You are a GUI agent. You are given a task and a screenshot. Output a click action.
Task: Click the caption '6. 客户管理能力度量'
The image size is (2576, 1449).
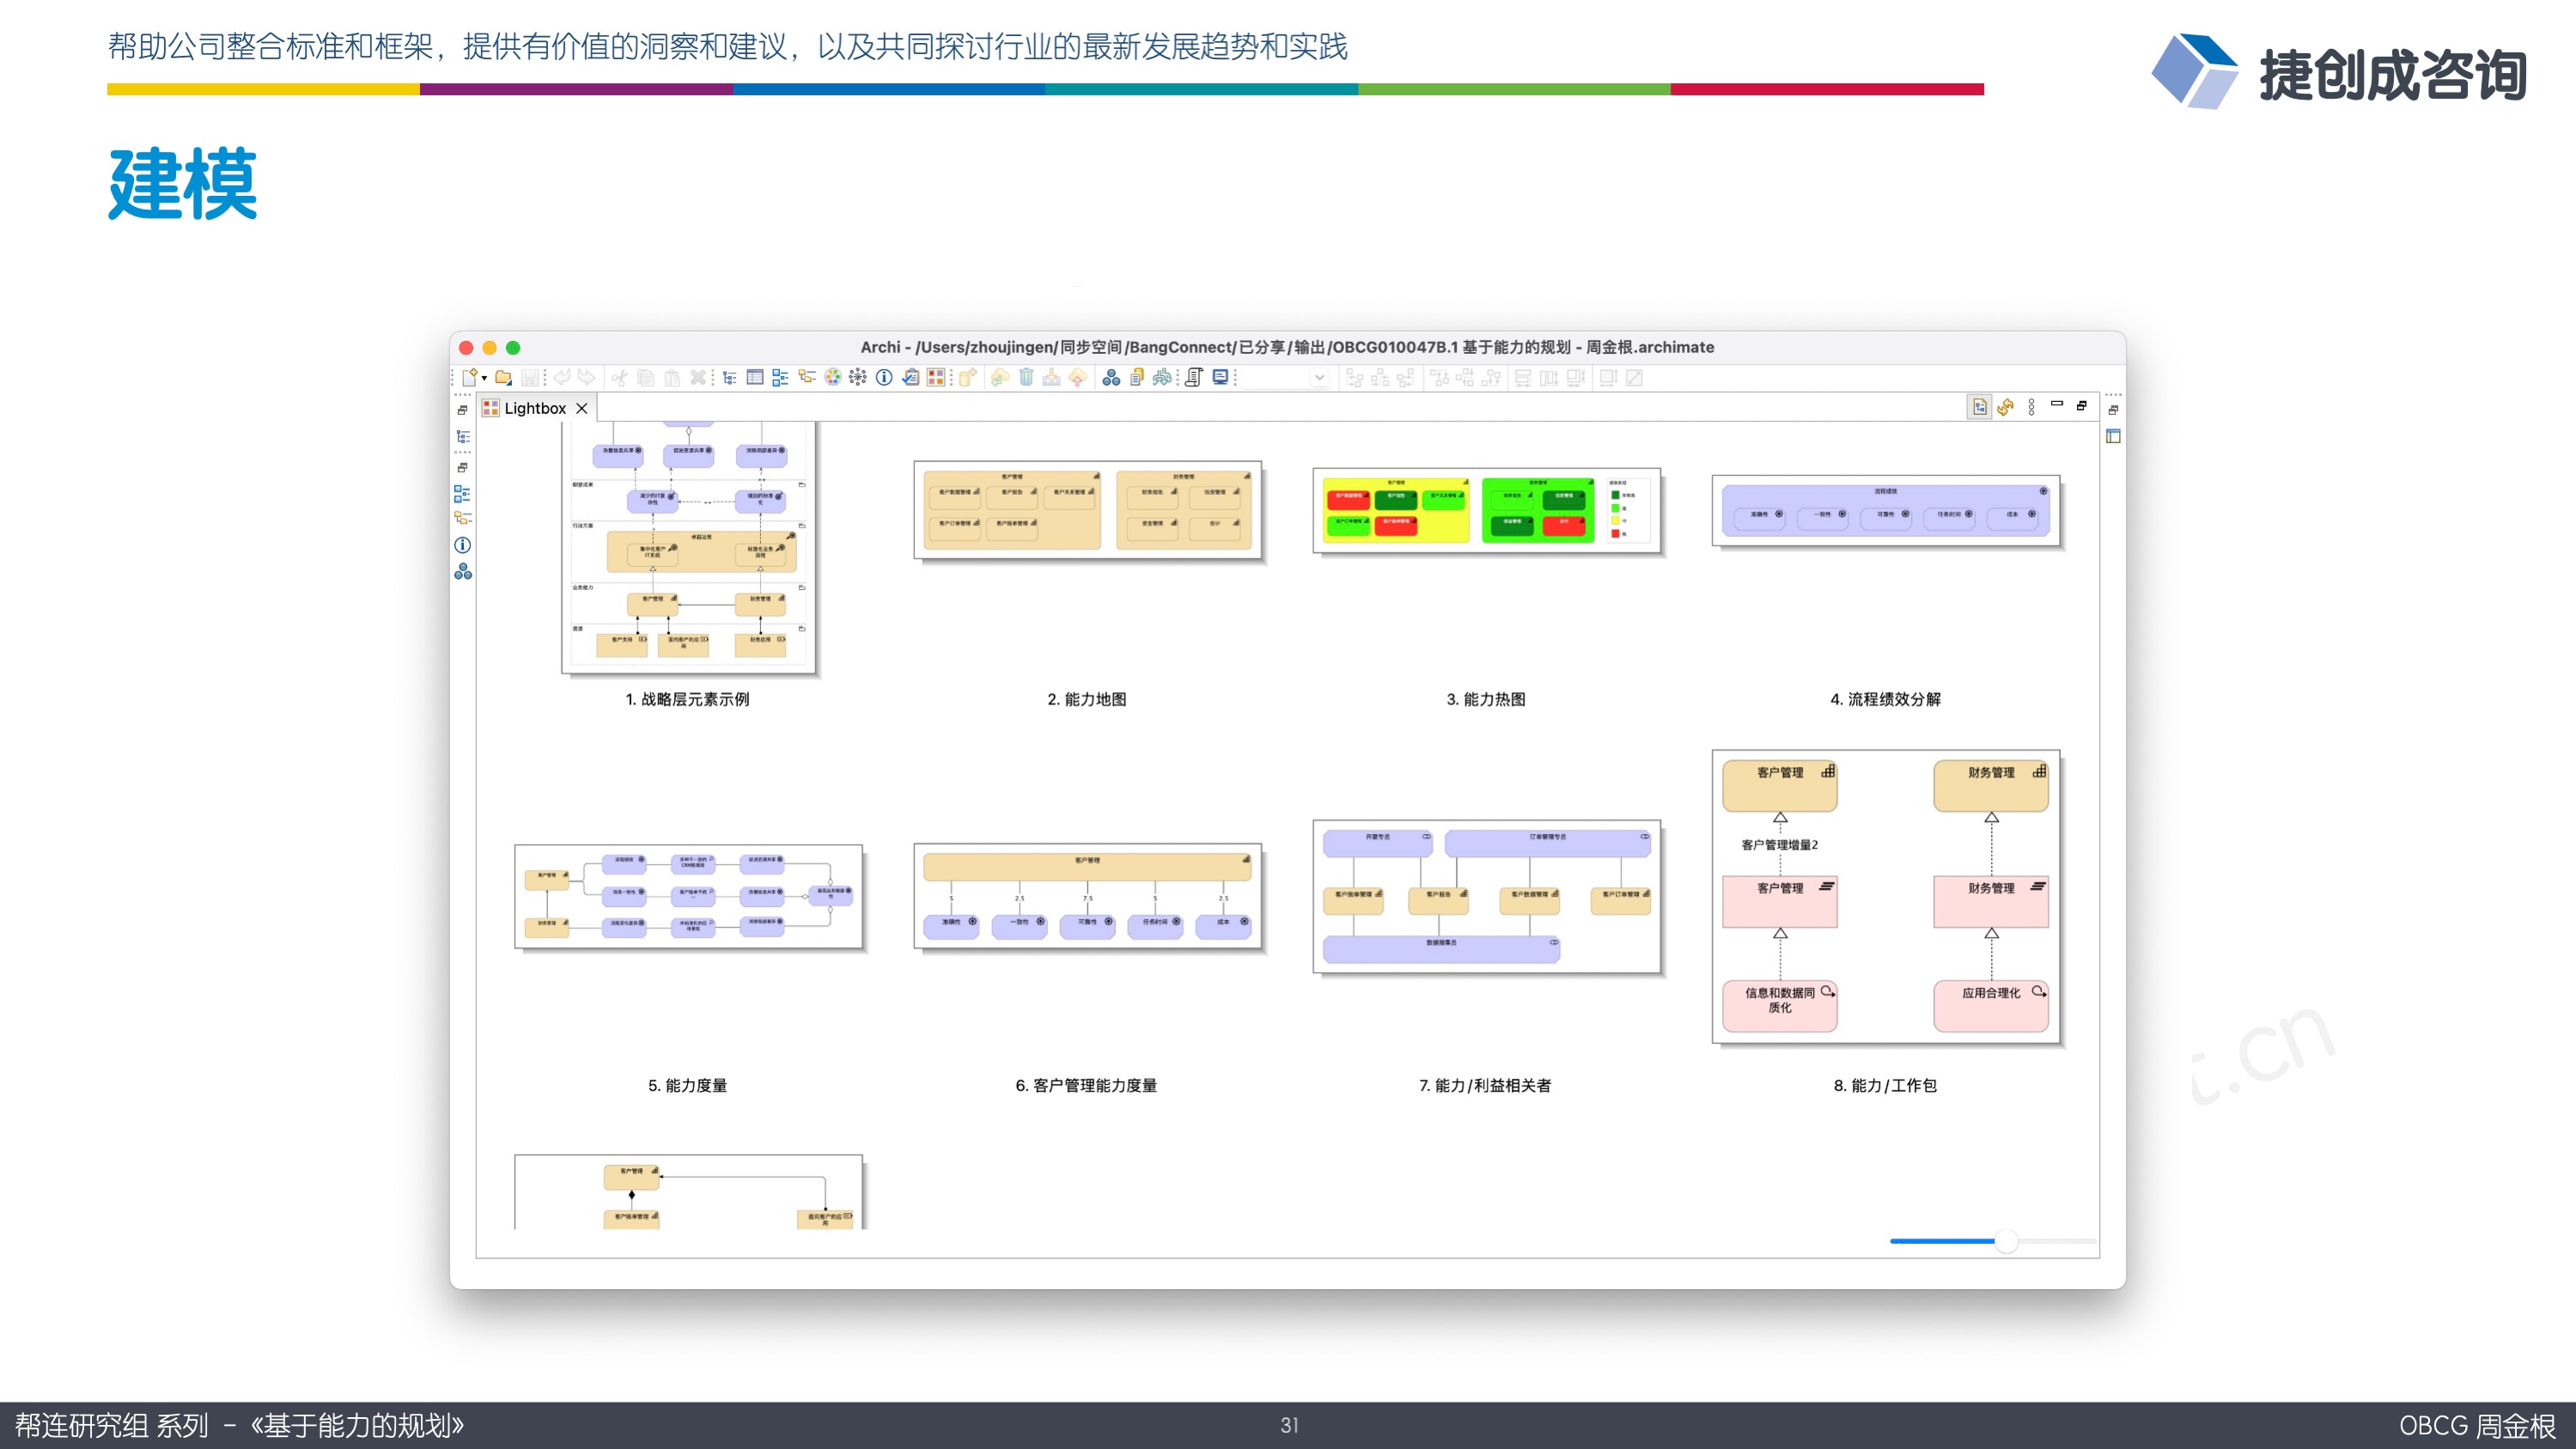pyautogui.click(x=1087, y=1085)
